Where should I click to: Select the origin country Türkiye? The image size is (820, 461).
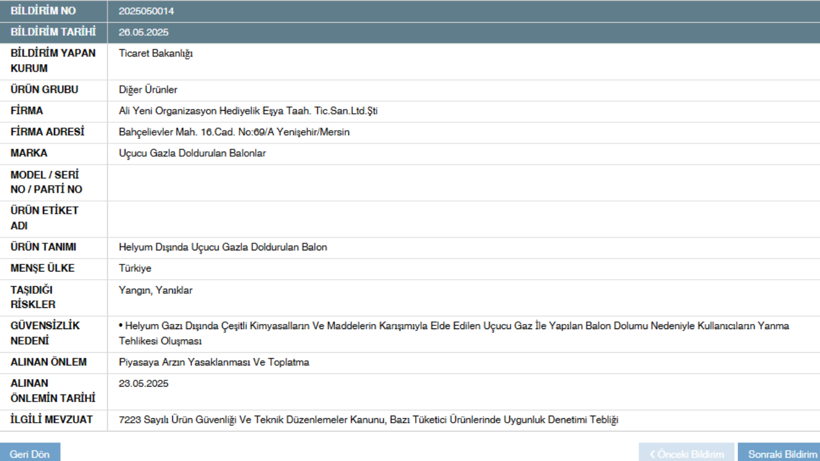click(135, 268)
